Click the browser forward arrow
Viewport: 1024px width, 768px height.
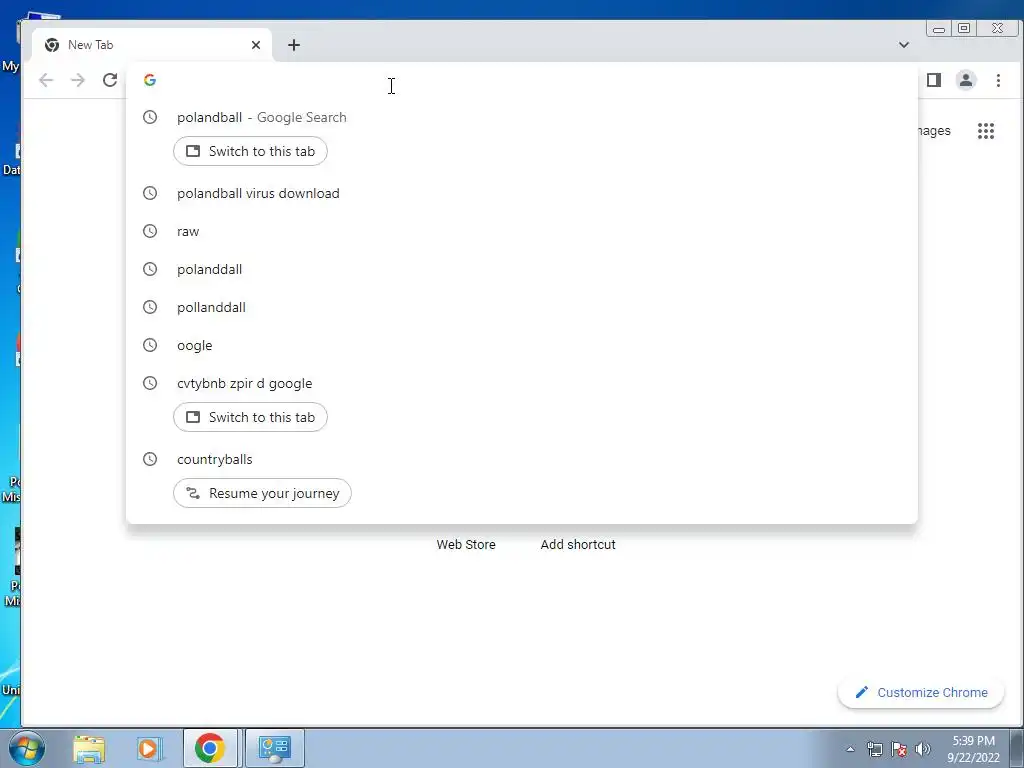click(78, 80)
